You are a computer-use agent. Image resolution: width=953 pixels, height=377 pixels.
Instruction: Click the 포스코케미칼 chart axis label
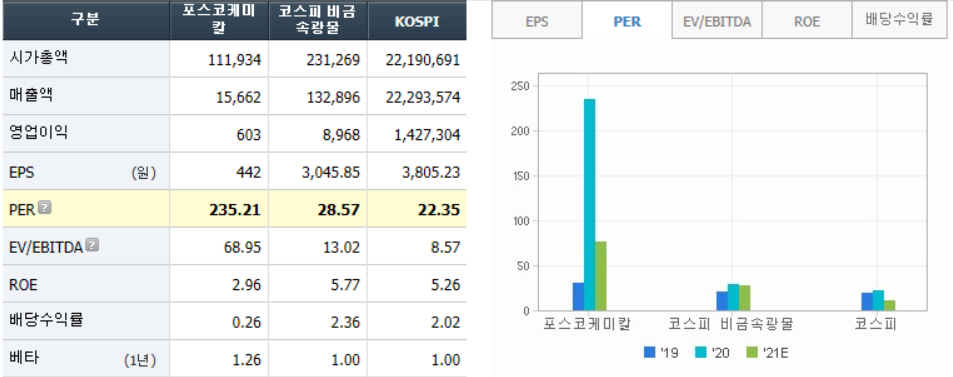(587, 323)
